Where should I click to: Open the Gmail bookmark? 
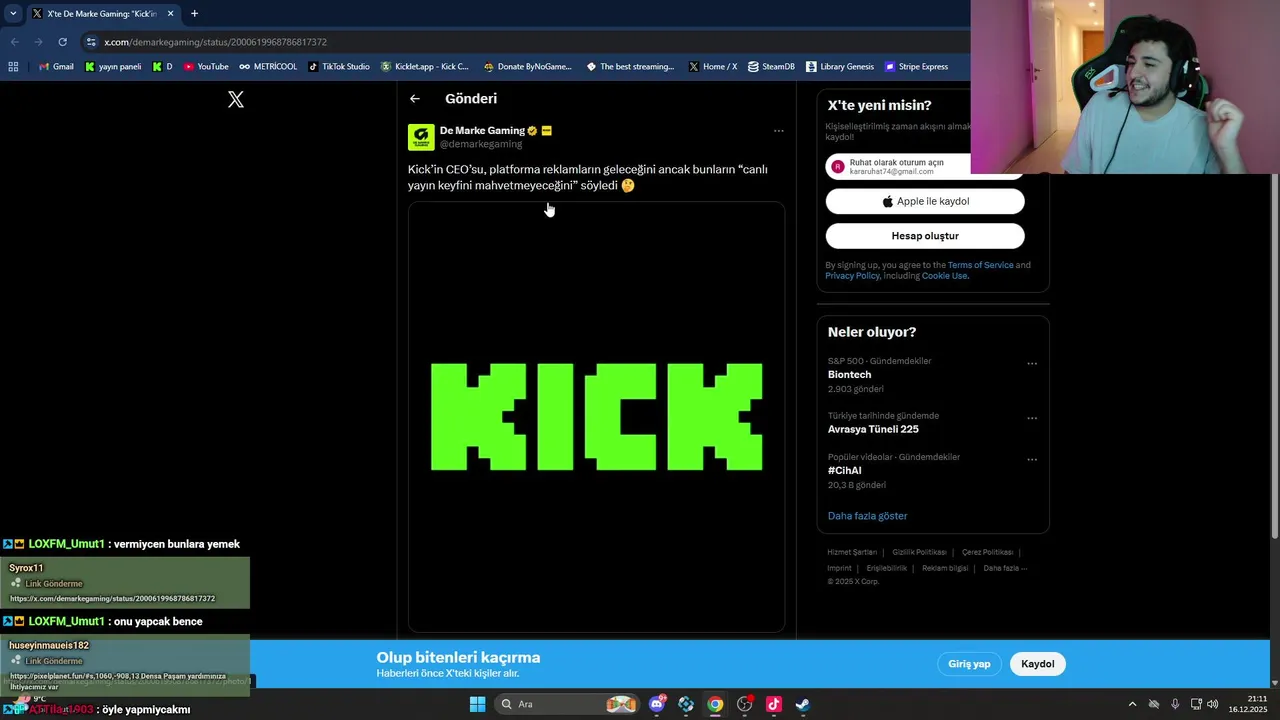(x=56, y=67)
